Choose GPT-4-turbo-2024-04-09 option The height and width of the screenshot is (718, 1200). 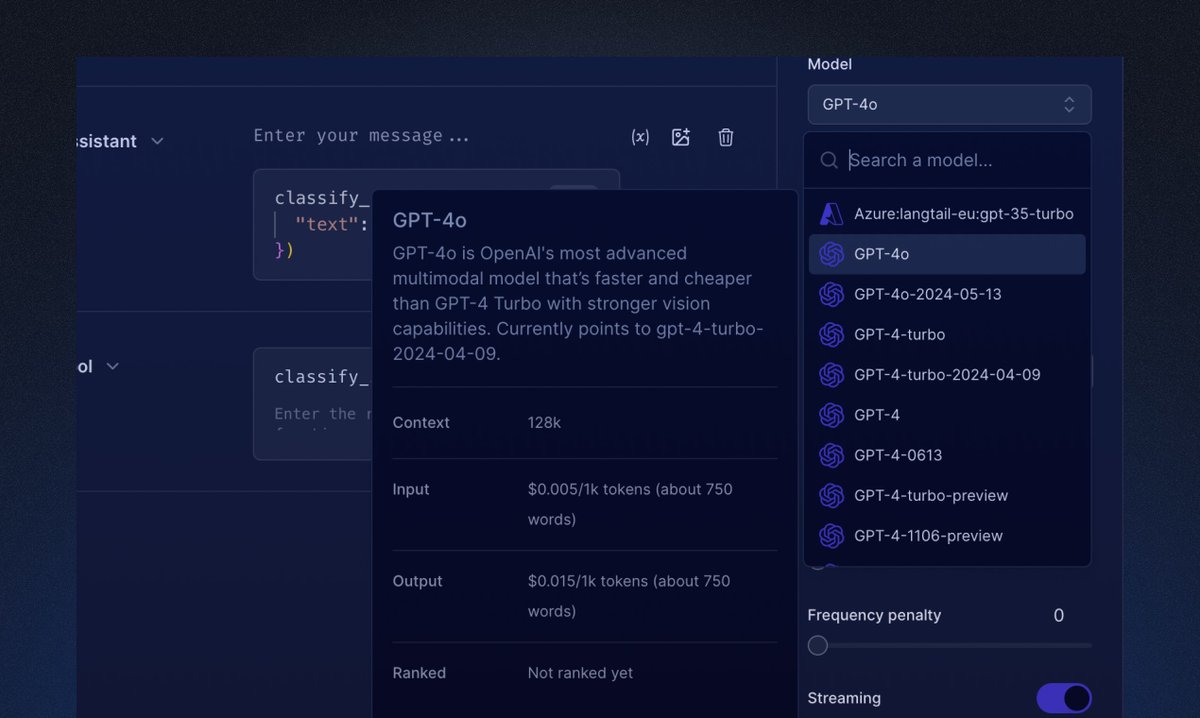pos(947,375)
